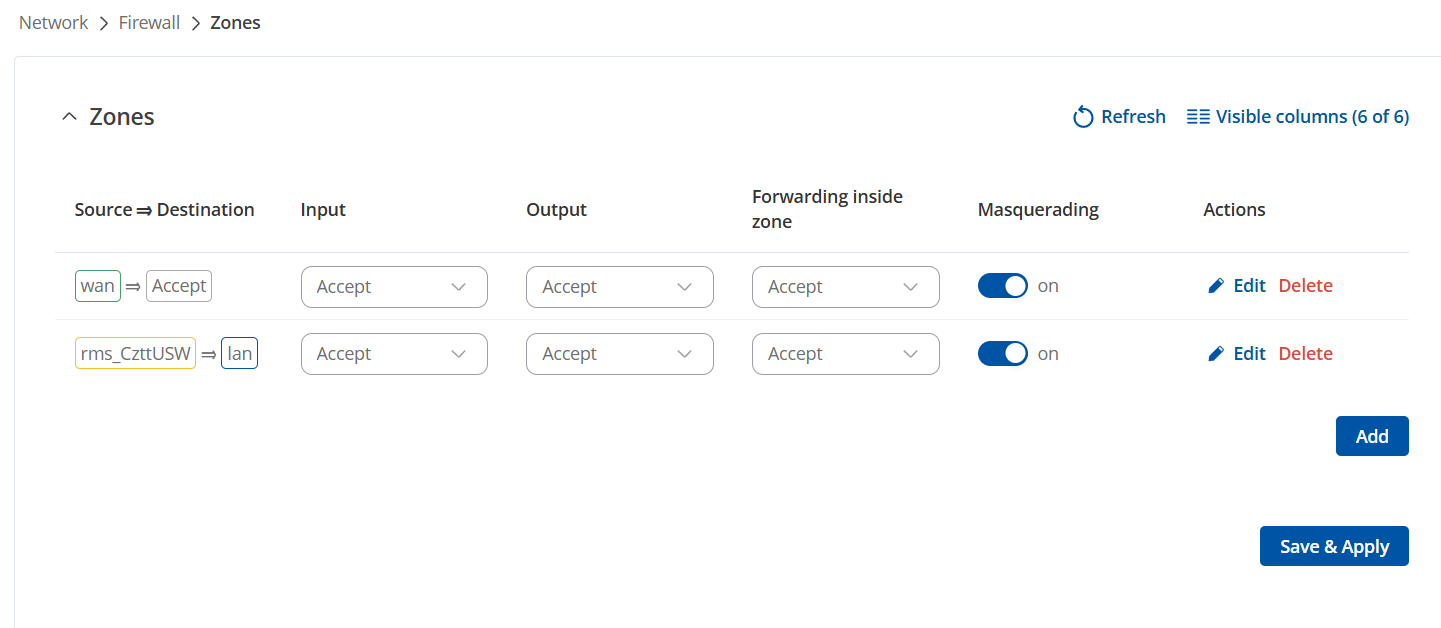Disable masquerading for rms_CzttUSW zone
Screen dimensions: 1441x628
click(1003, 354)
